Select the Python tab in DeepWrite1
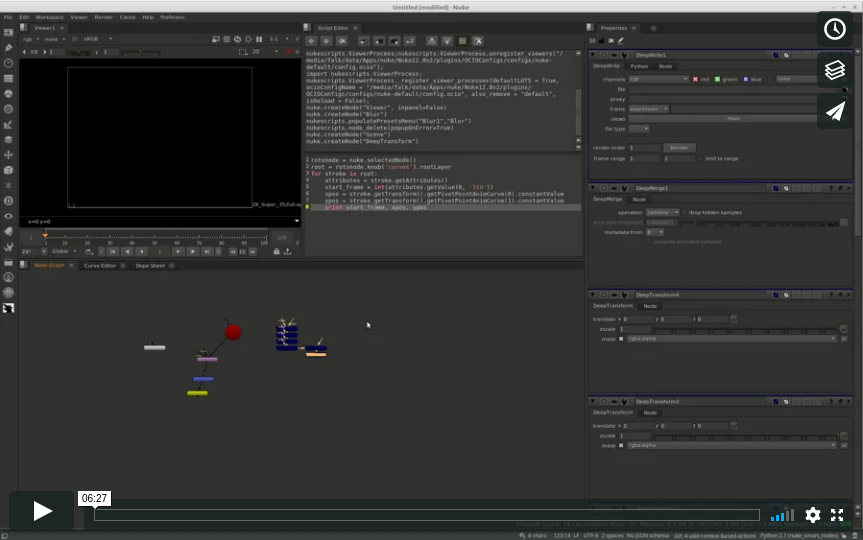Viewport: 863px width, 540px height. coord(639,66)
